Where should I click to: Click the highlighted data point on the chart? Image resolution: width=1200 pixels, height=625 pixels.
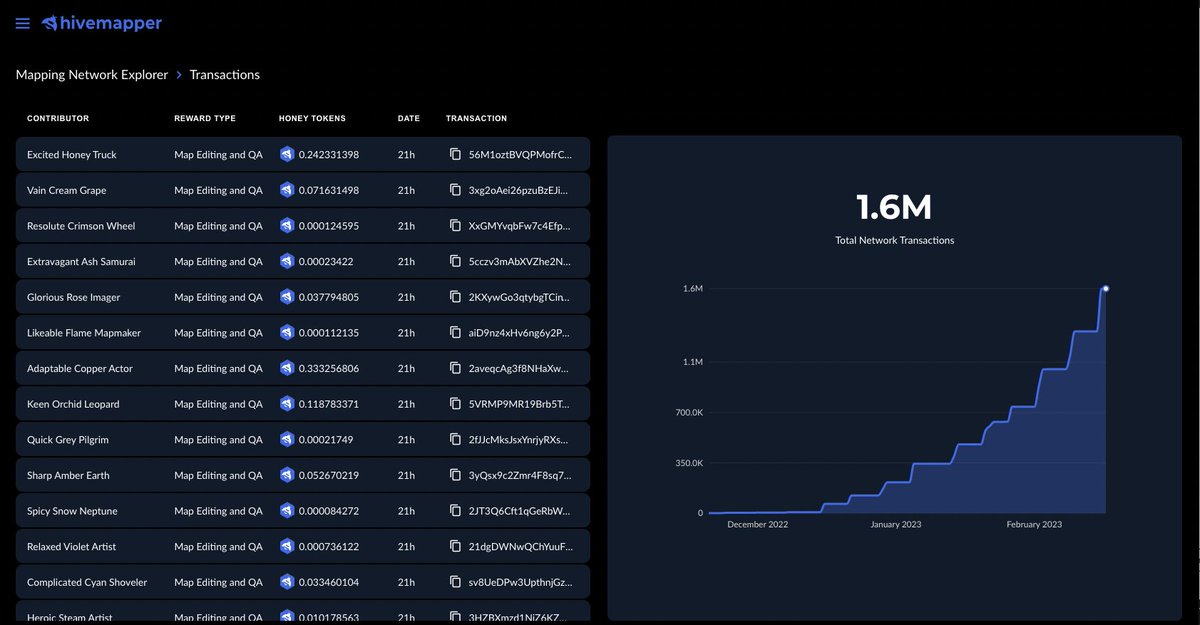tap(1105, 288)
